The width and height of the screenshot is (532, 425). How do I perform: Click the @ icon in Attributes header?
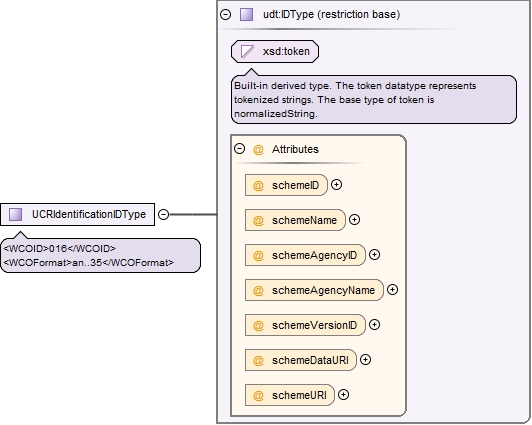258,150
